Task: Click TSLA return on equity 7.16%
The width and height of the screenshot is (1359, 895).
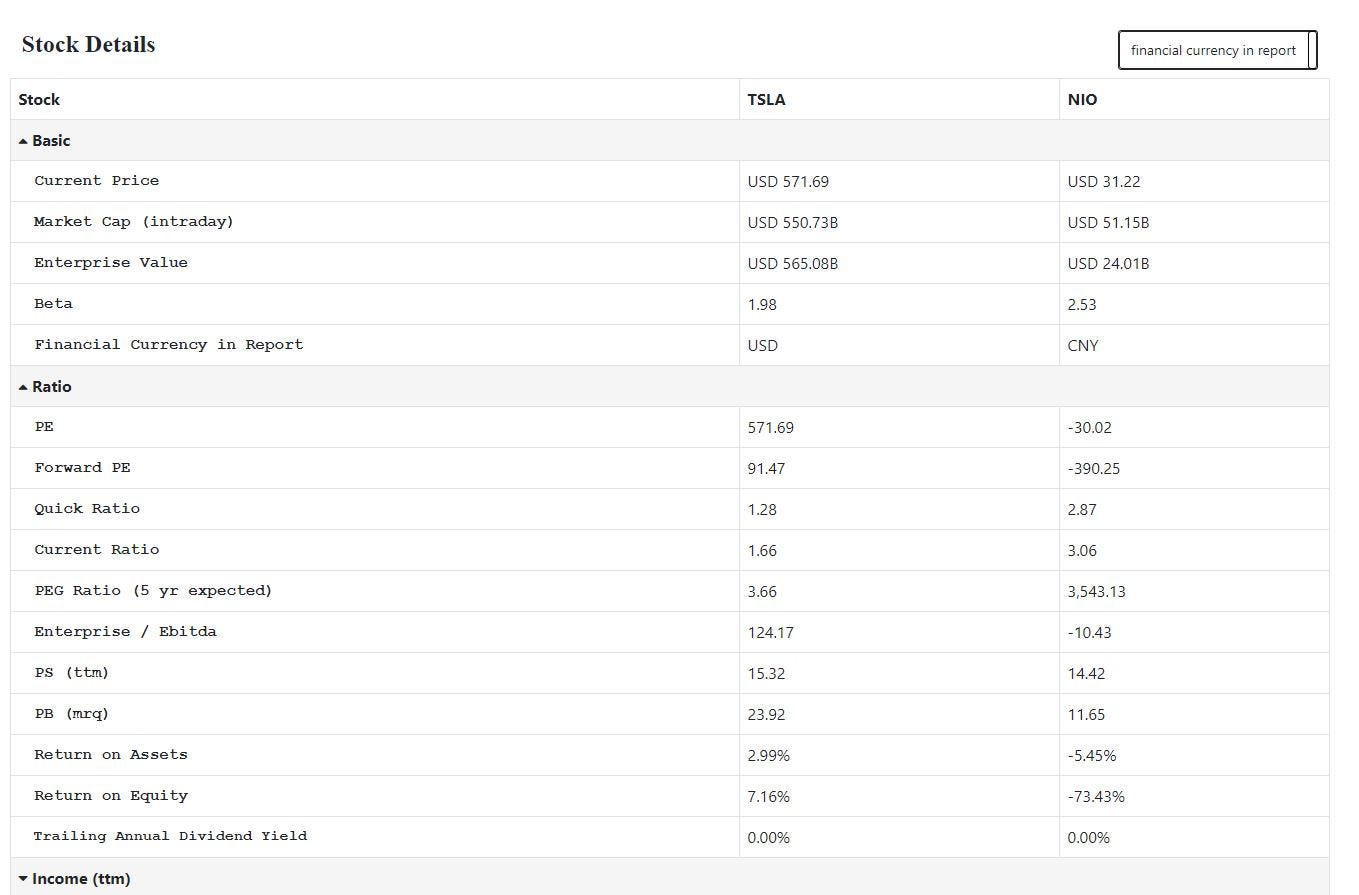Action: [768, 797]
